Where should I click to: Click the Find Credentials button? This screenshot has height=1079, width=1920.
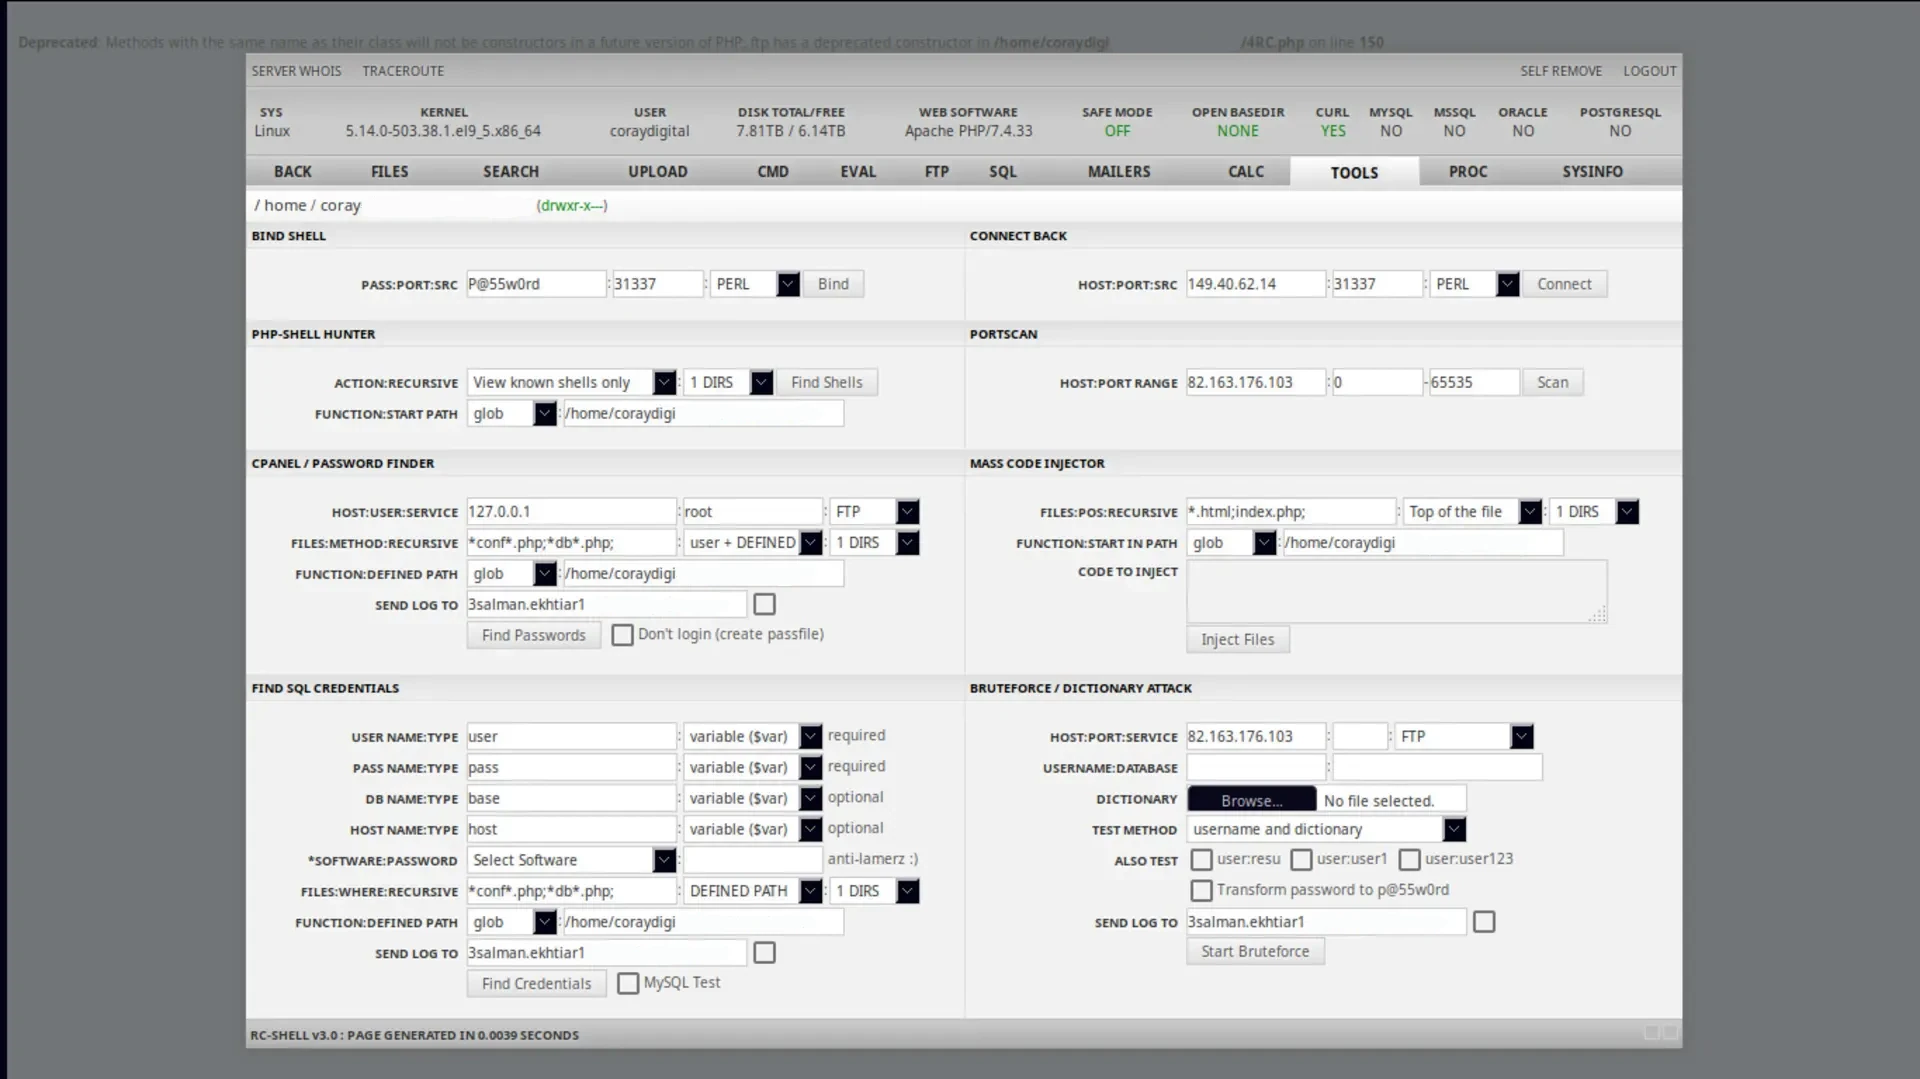coord(536,984)
